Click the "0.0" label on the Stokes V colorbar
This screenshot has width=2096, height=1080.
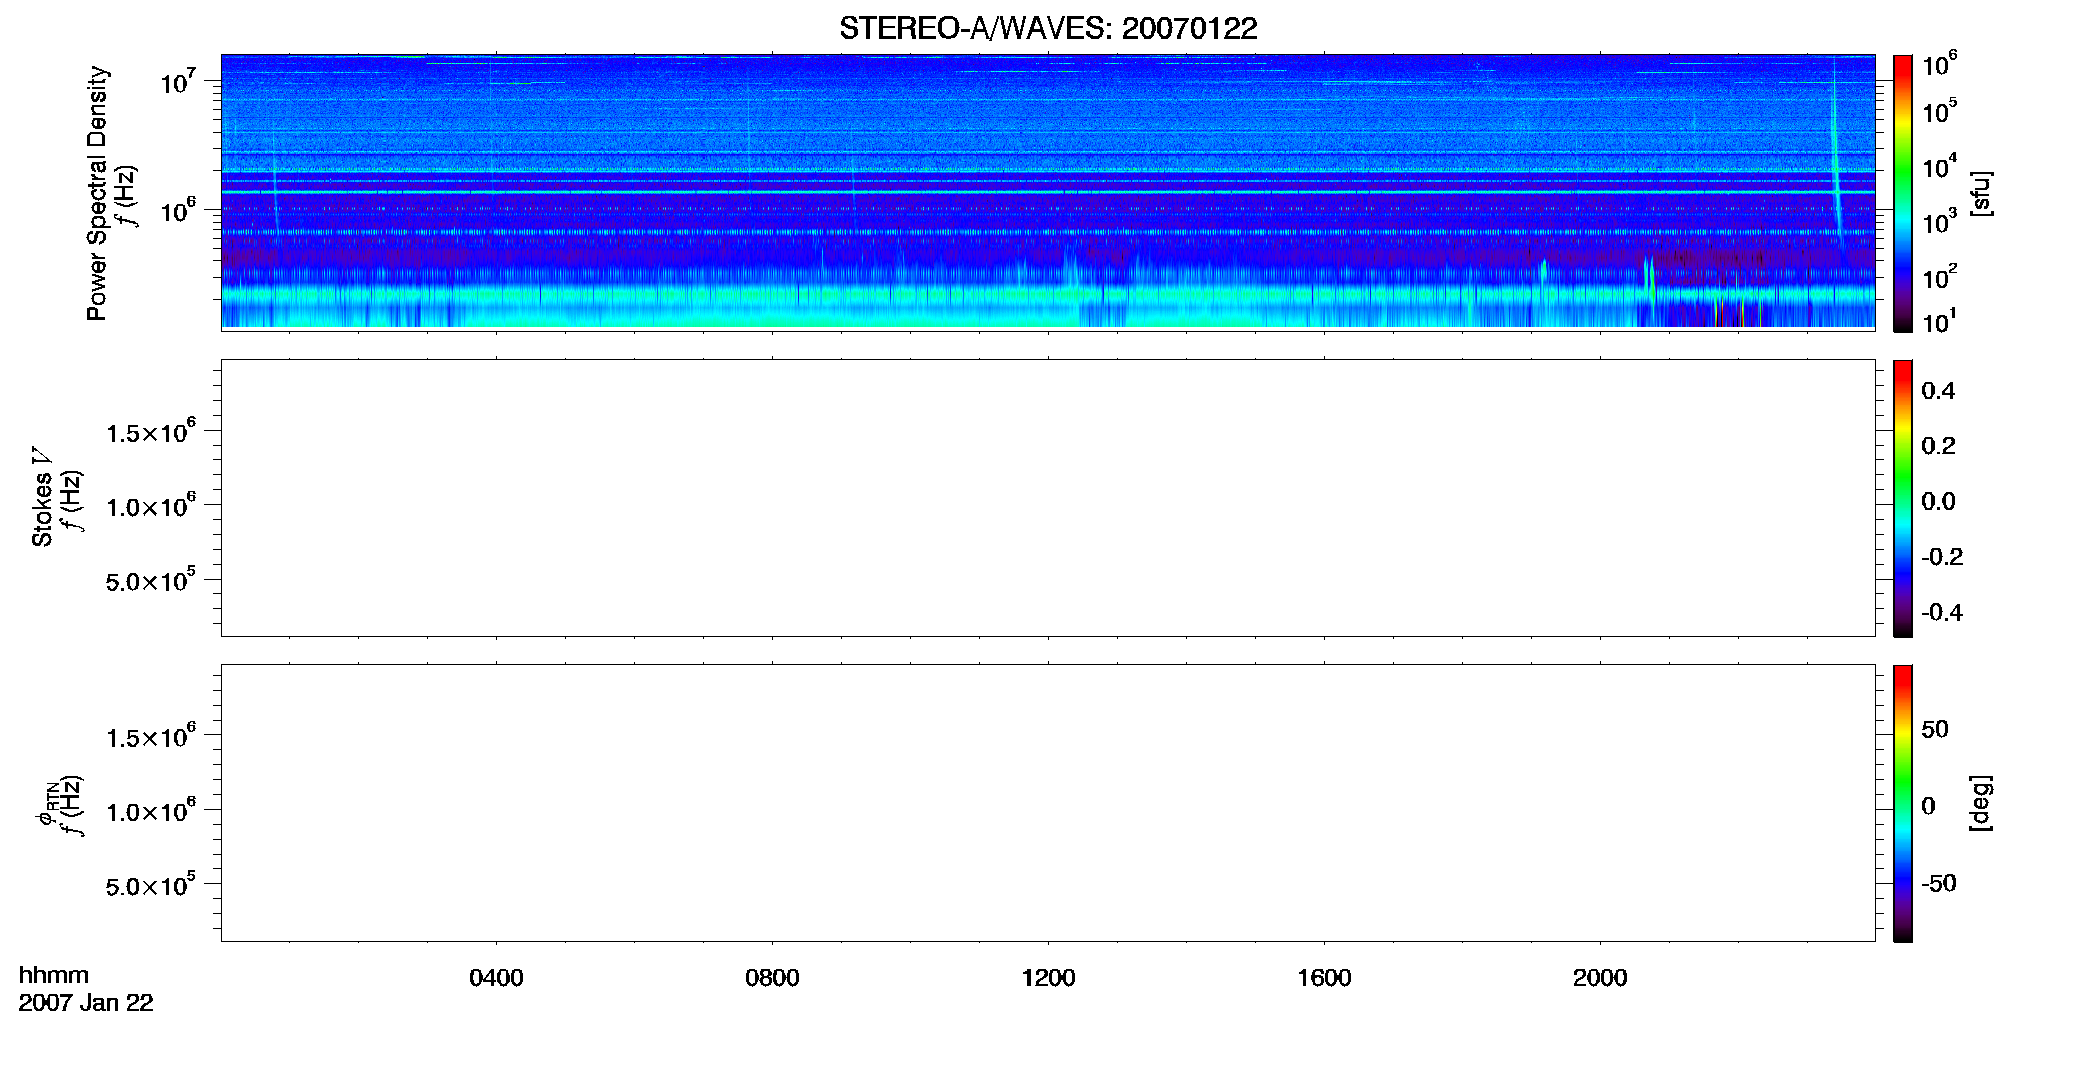point(1938,502)
